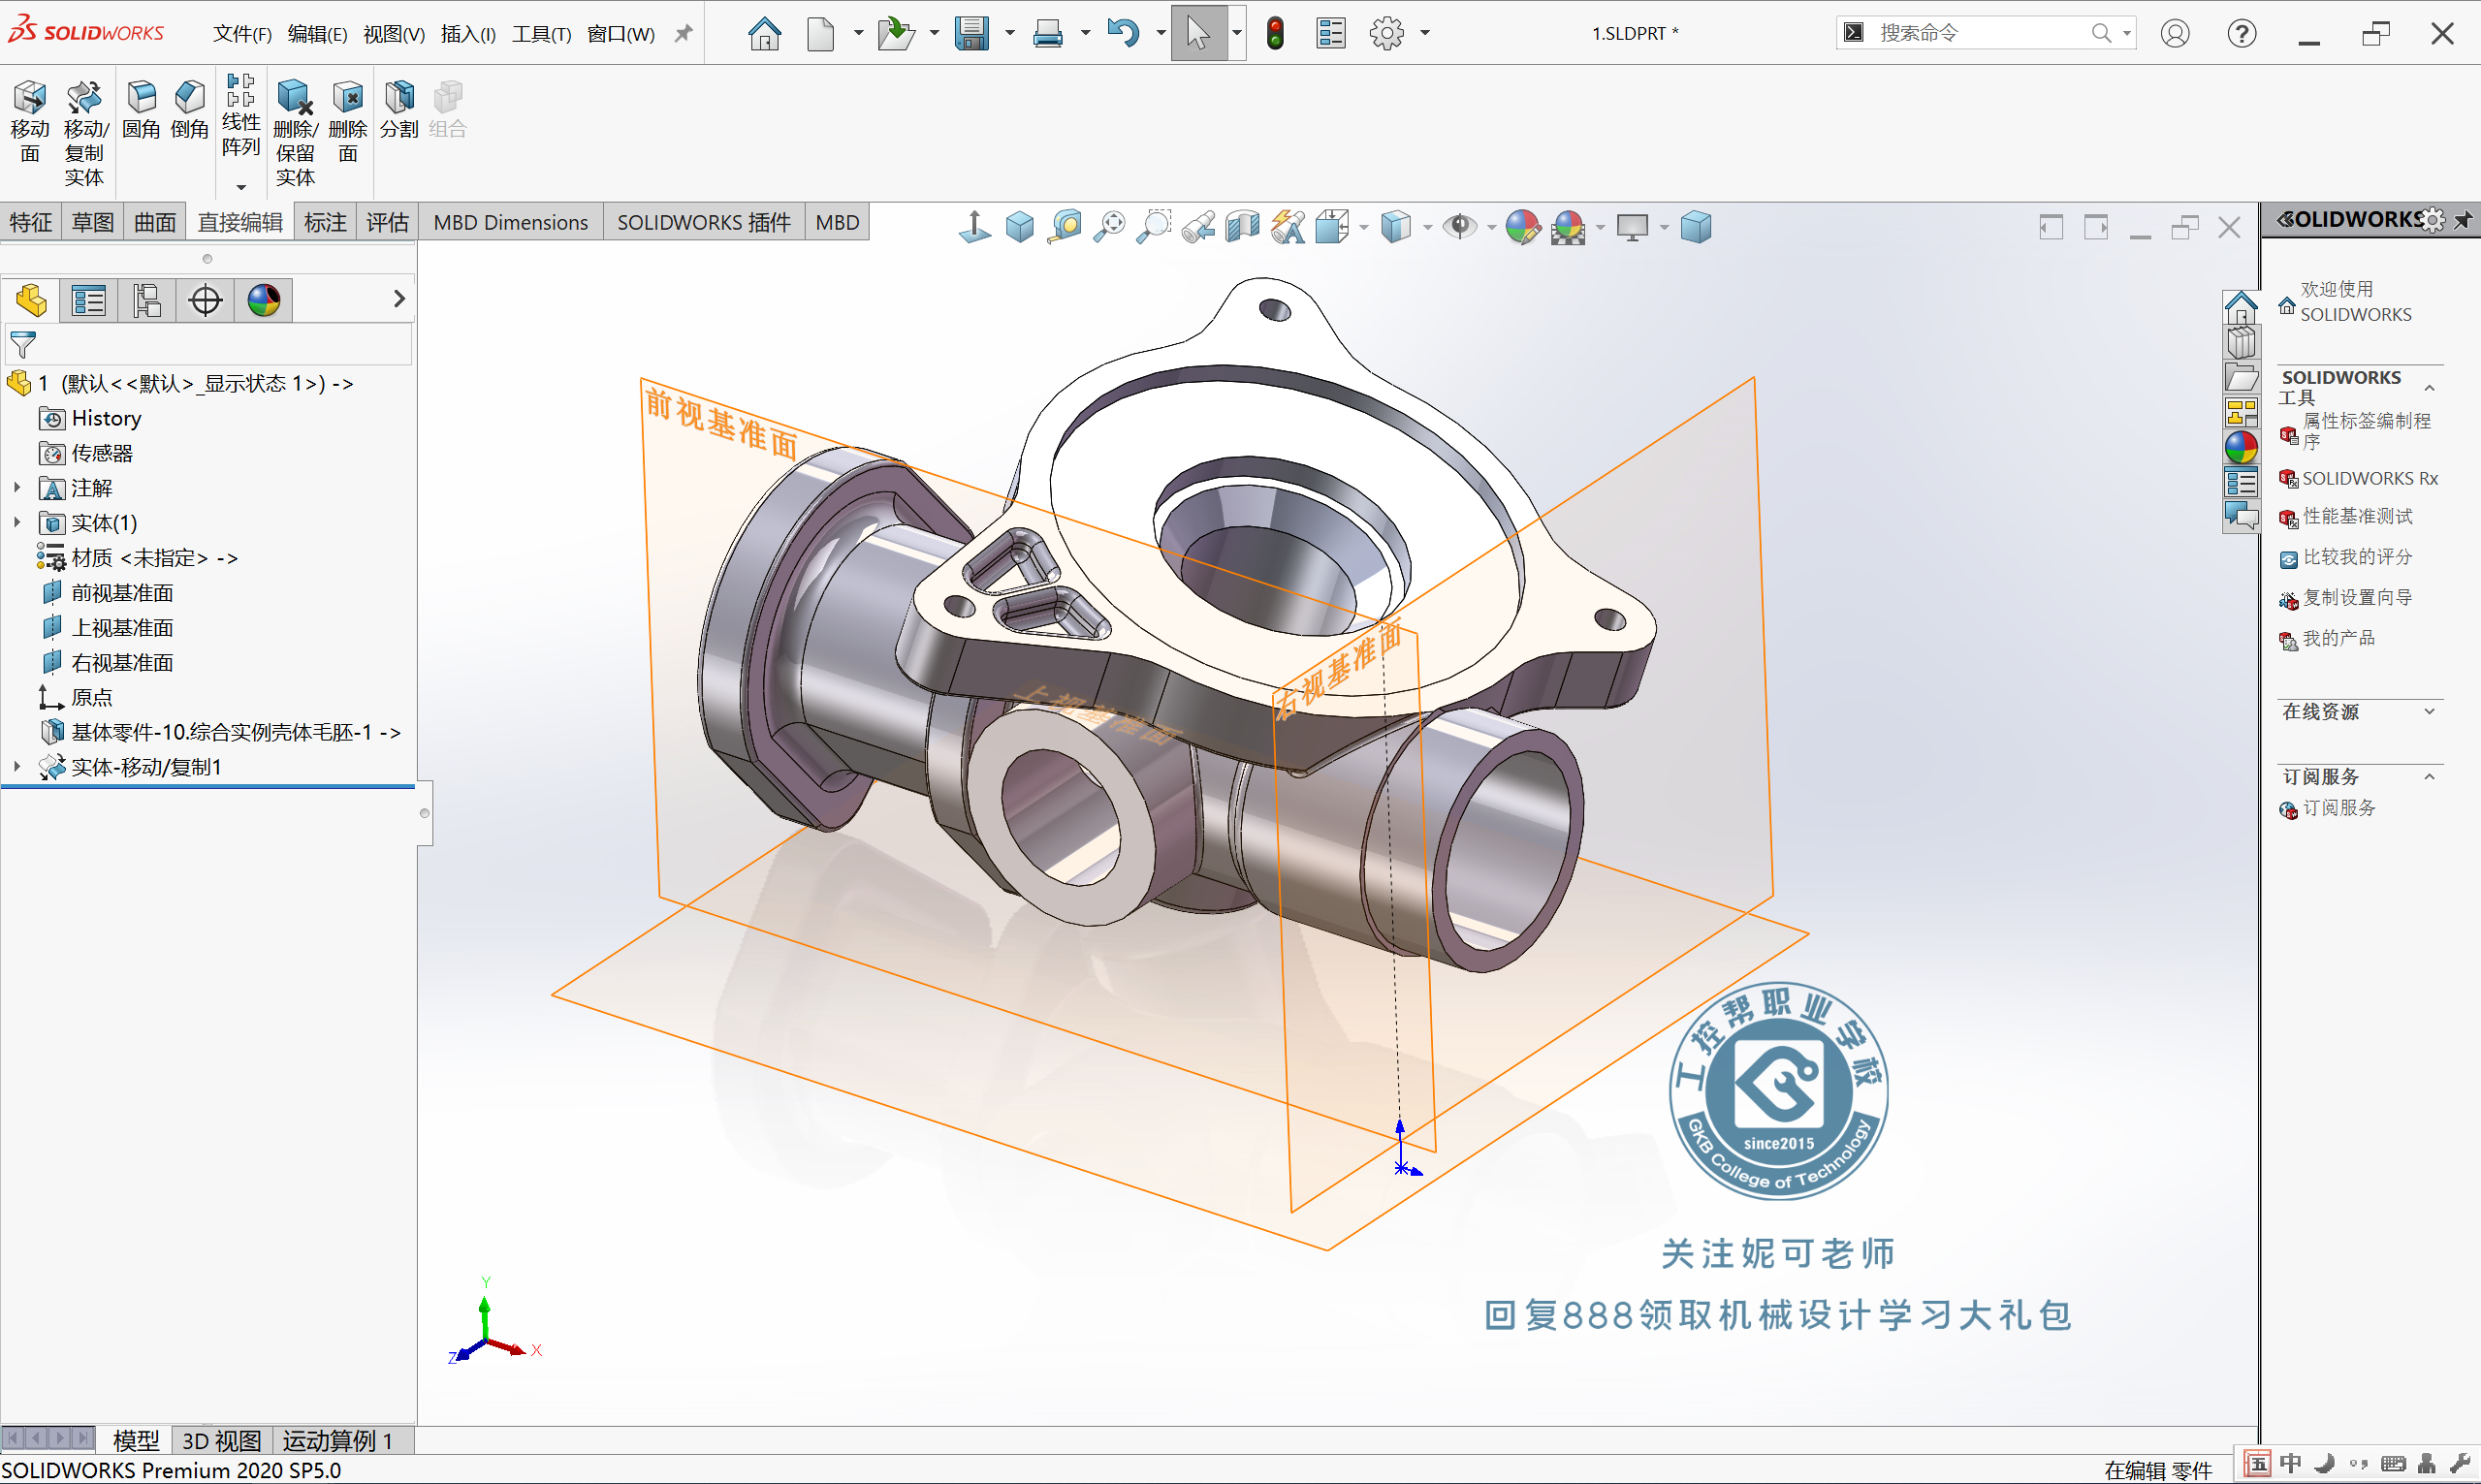Screen dimensions: 2481x1484
Task: Click the Home icon in the top toolbar
Action: tap(764, 33)
